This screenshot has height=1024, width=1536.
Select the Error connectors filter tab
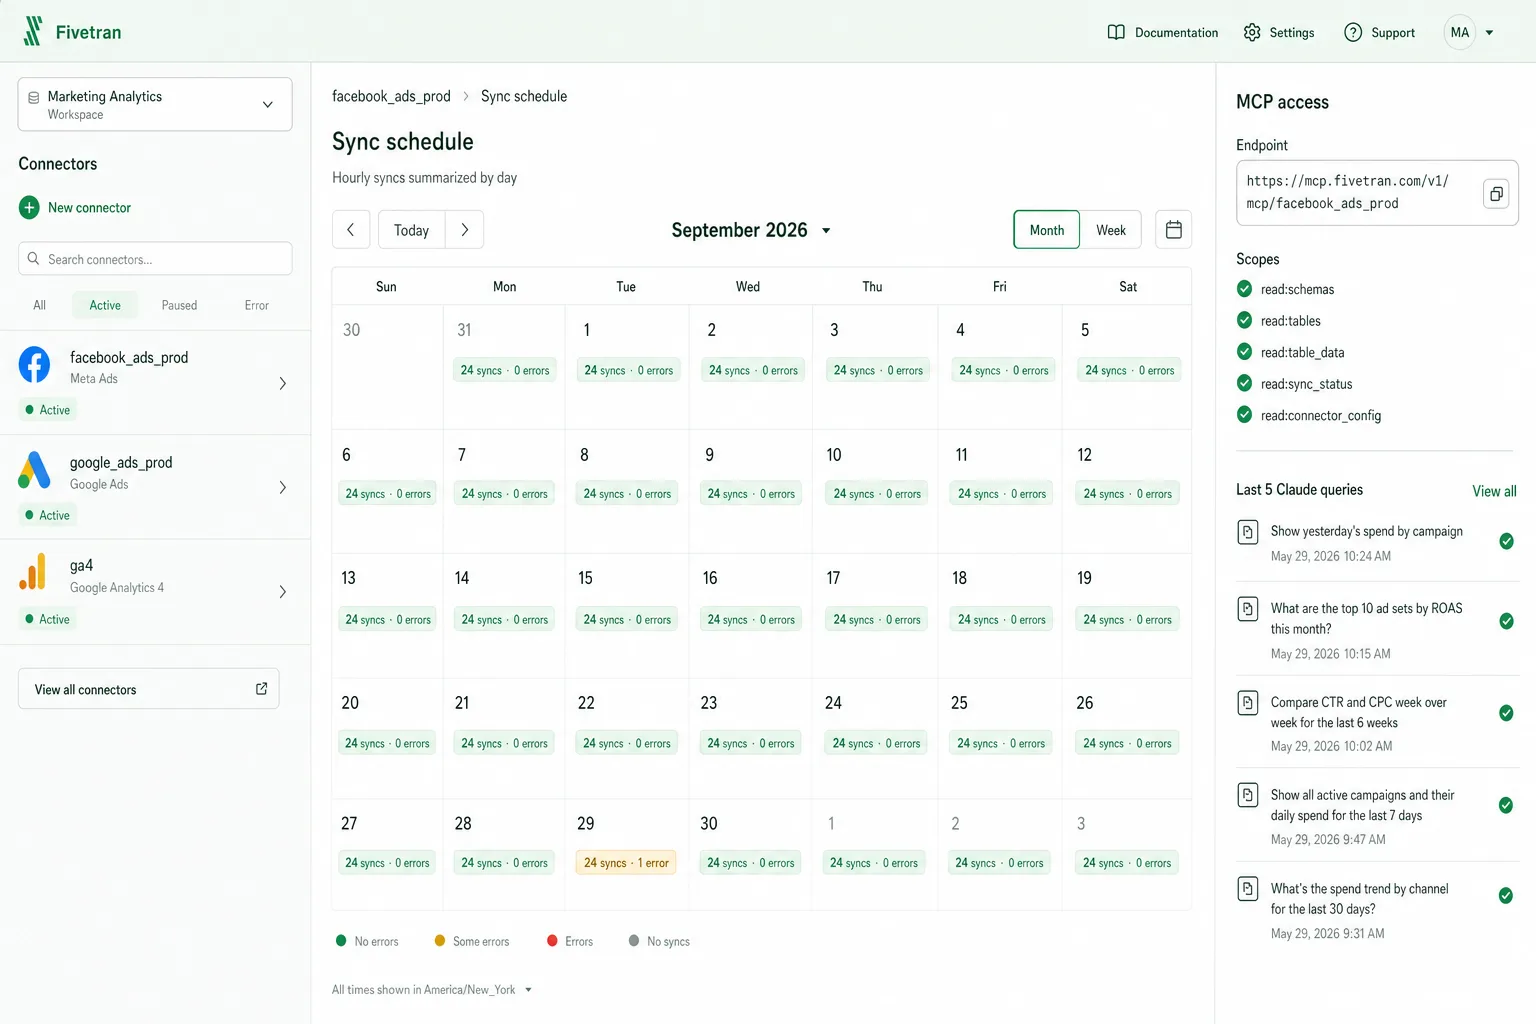point(257,305)
